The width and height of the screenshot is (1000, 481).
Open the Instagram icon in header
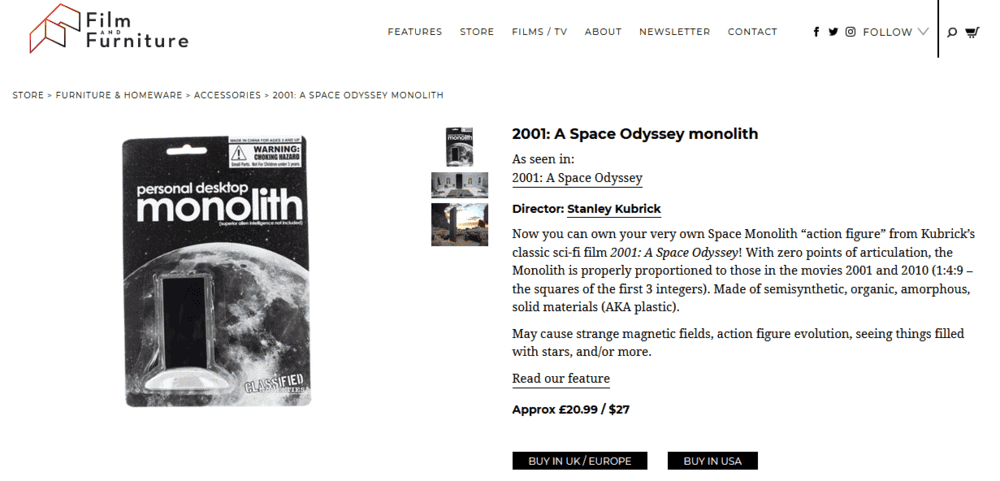[x=850, y=32]
